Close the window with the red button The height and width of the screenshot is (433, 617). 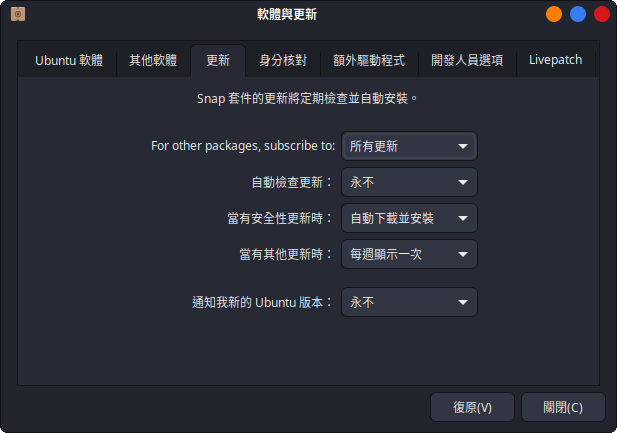(602, 14)
